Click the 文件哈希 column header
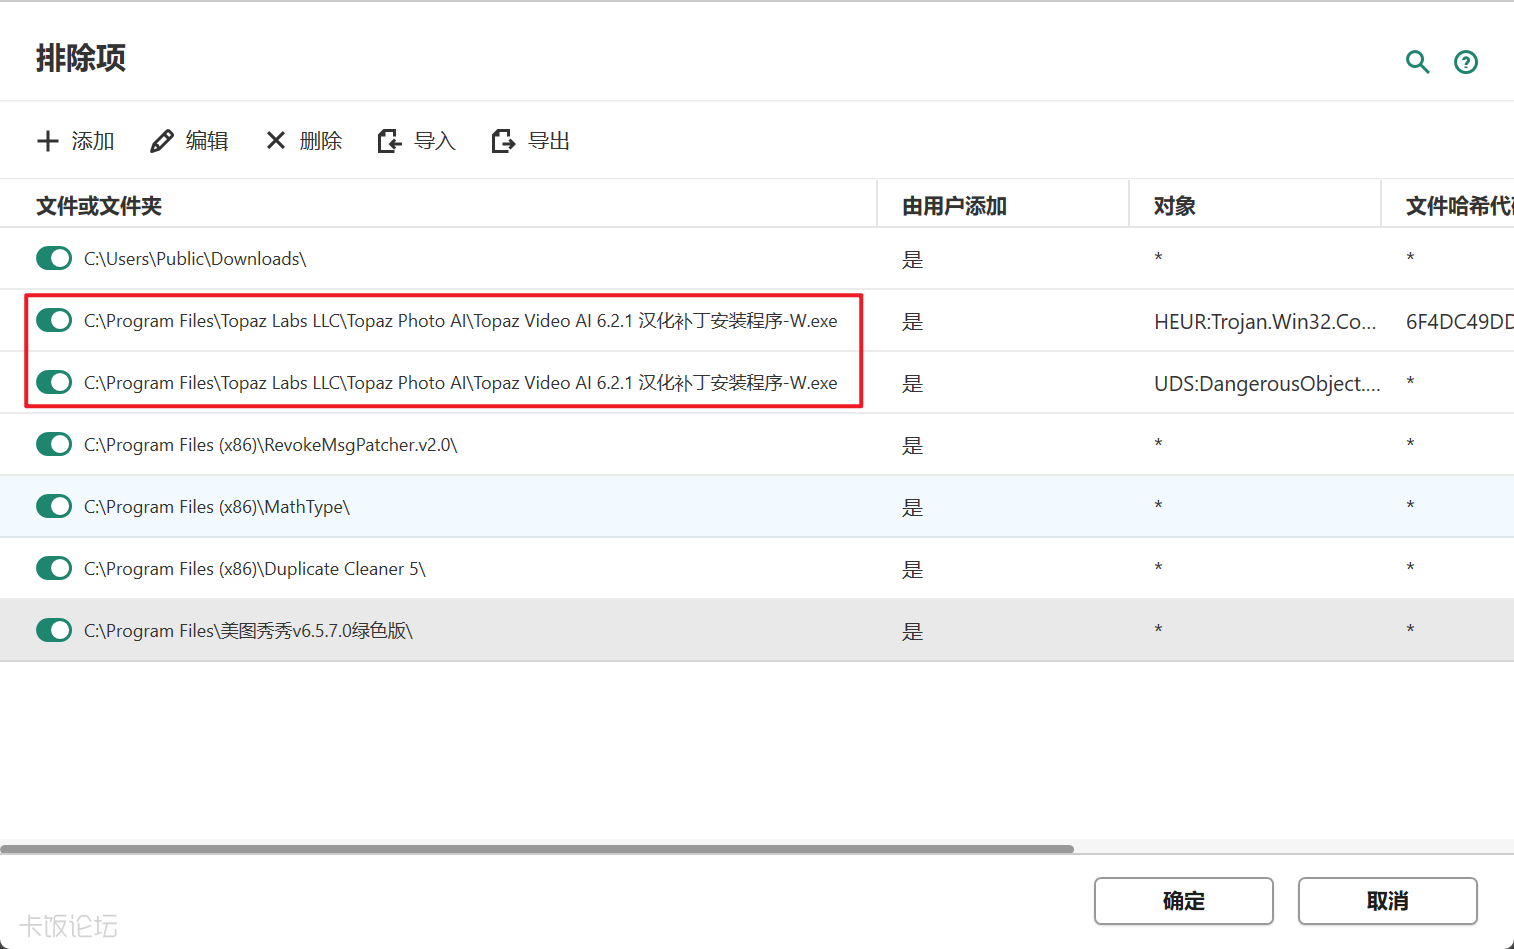Image resolution: width=1514 pixels, height=949 pixels. click(1459, 206)
